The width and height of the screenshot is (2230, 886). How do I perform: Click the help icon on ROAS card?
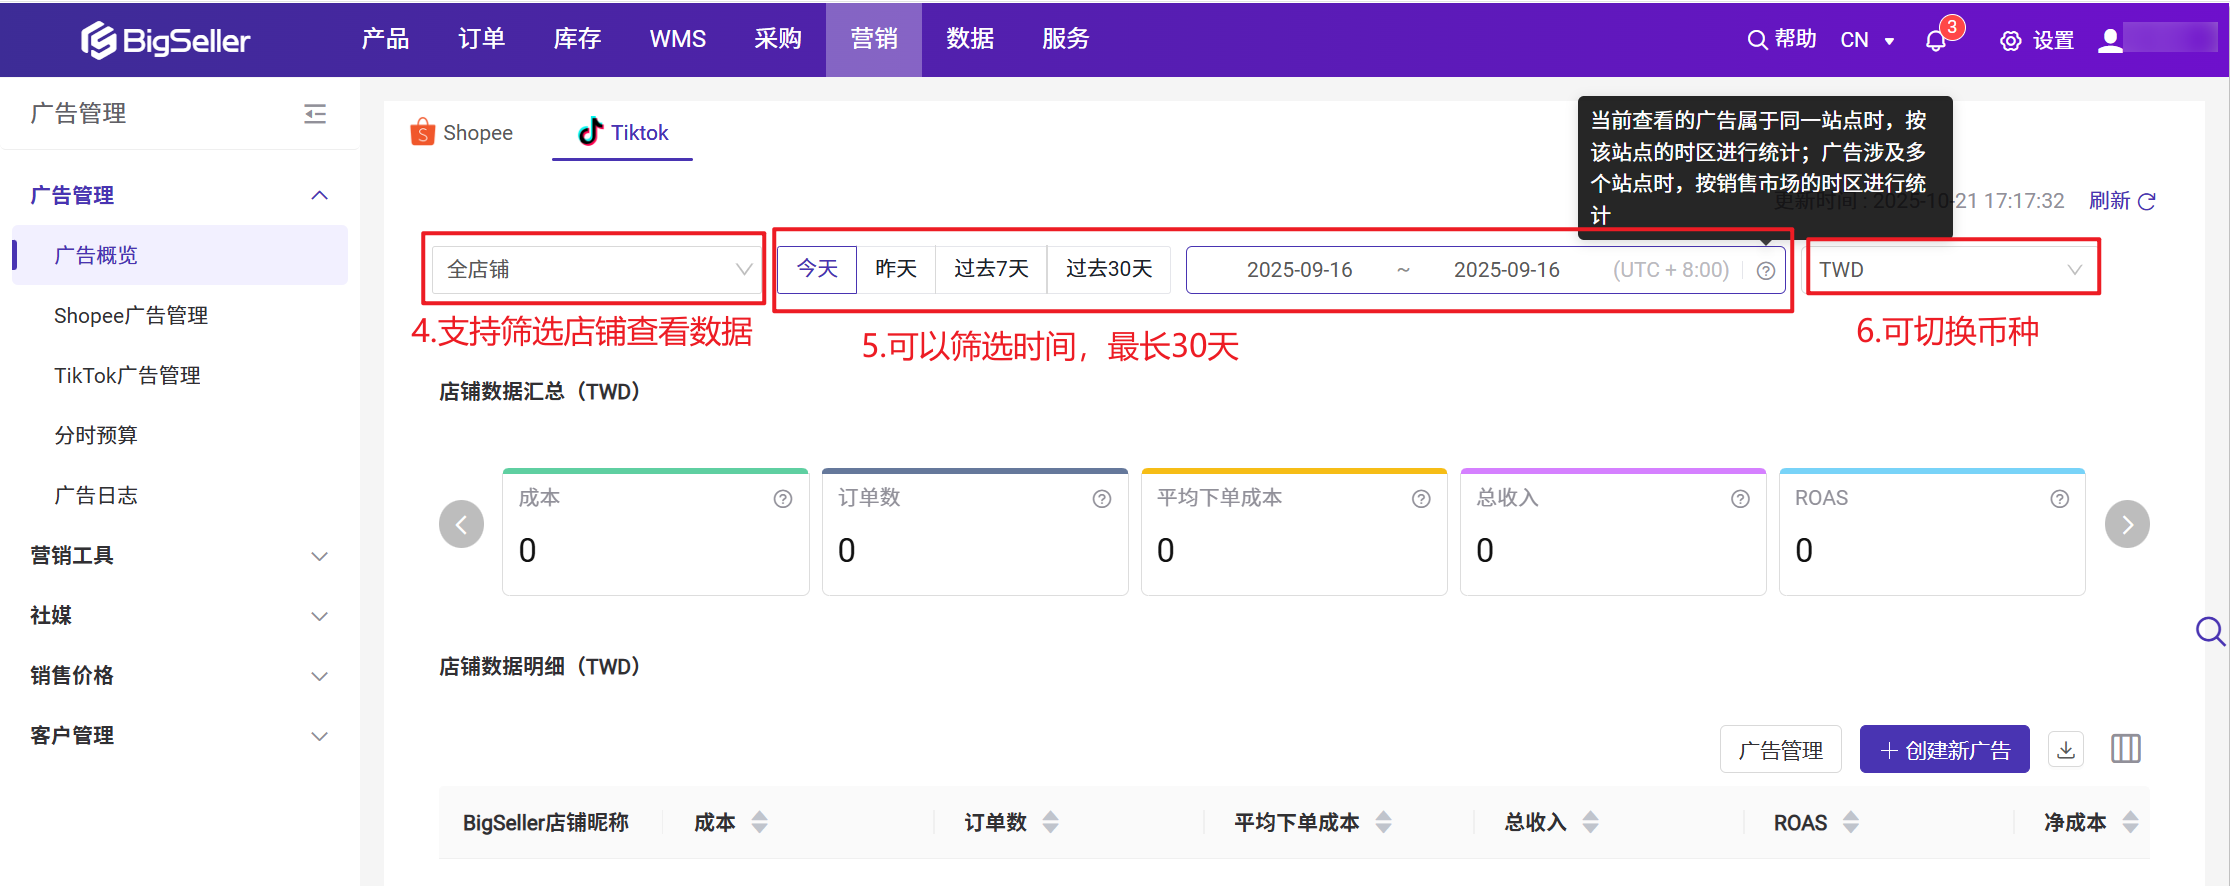click(x=2059, y=499)
